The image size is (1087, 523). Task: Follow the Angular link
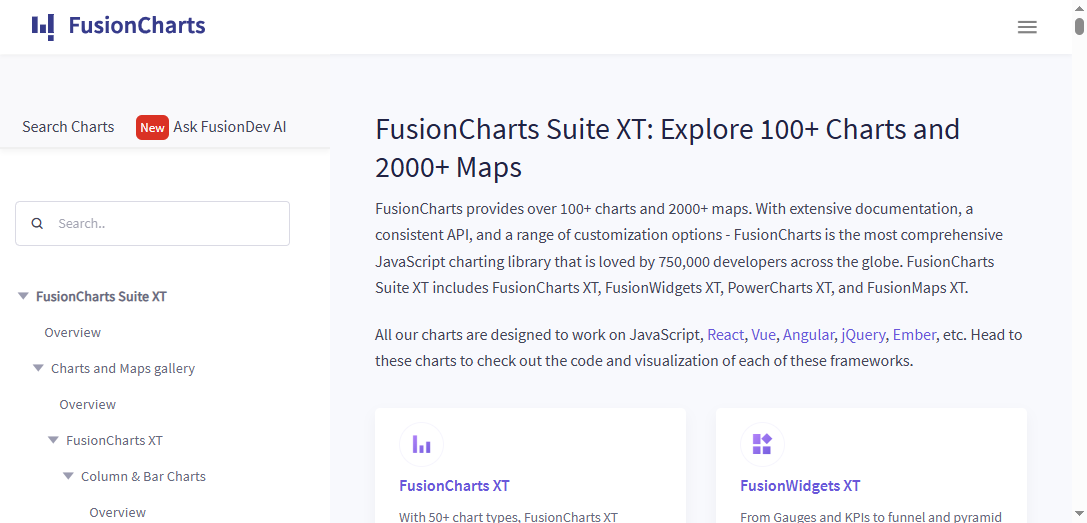point(808,335)
